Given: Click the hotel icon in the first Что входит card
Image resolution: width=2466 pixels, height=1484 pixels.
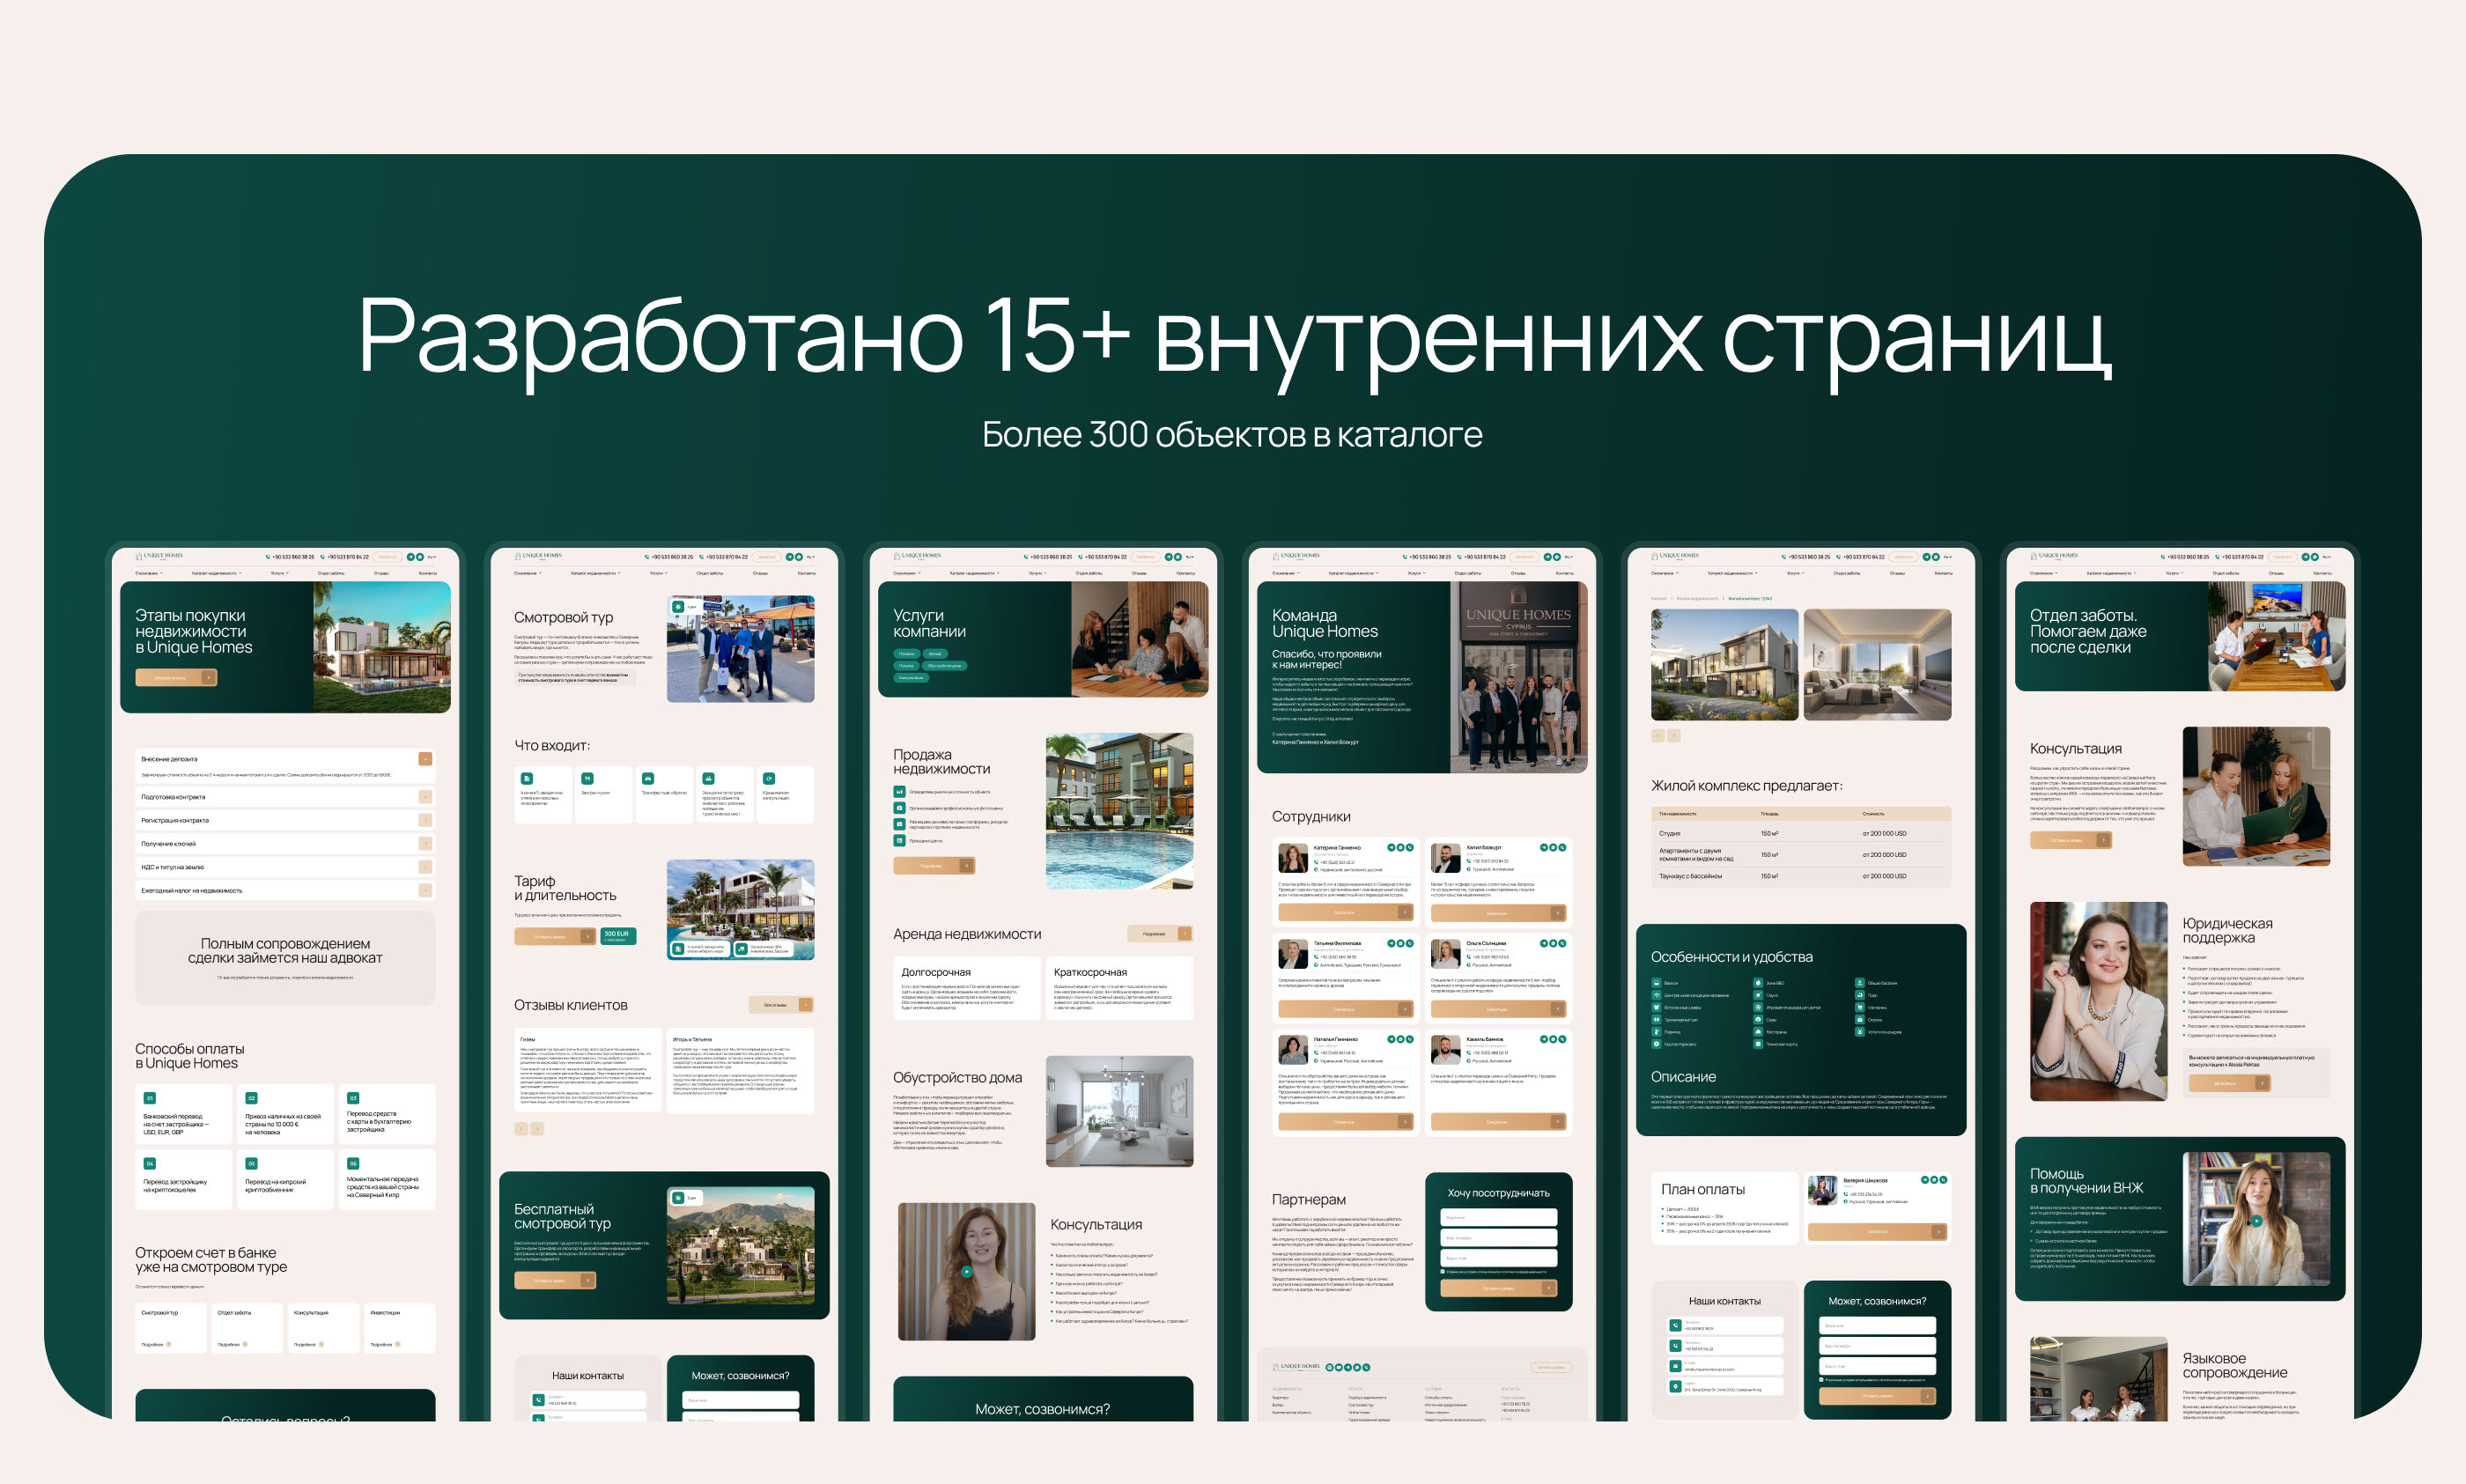Looking at the screenshot, I should pyautogui.click(x=527, y=778).
